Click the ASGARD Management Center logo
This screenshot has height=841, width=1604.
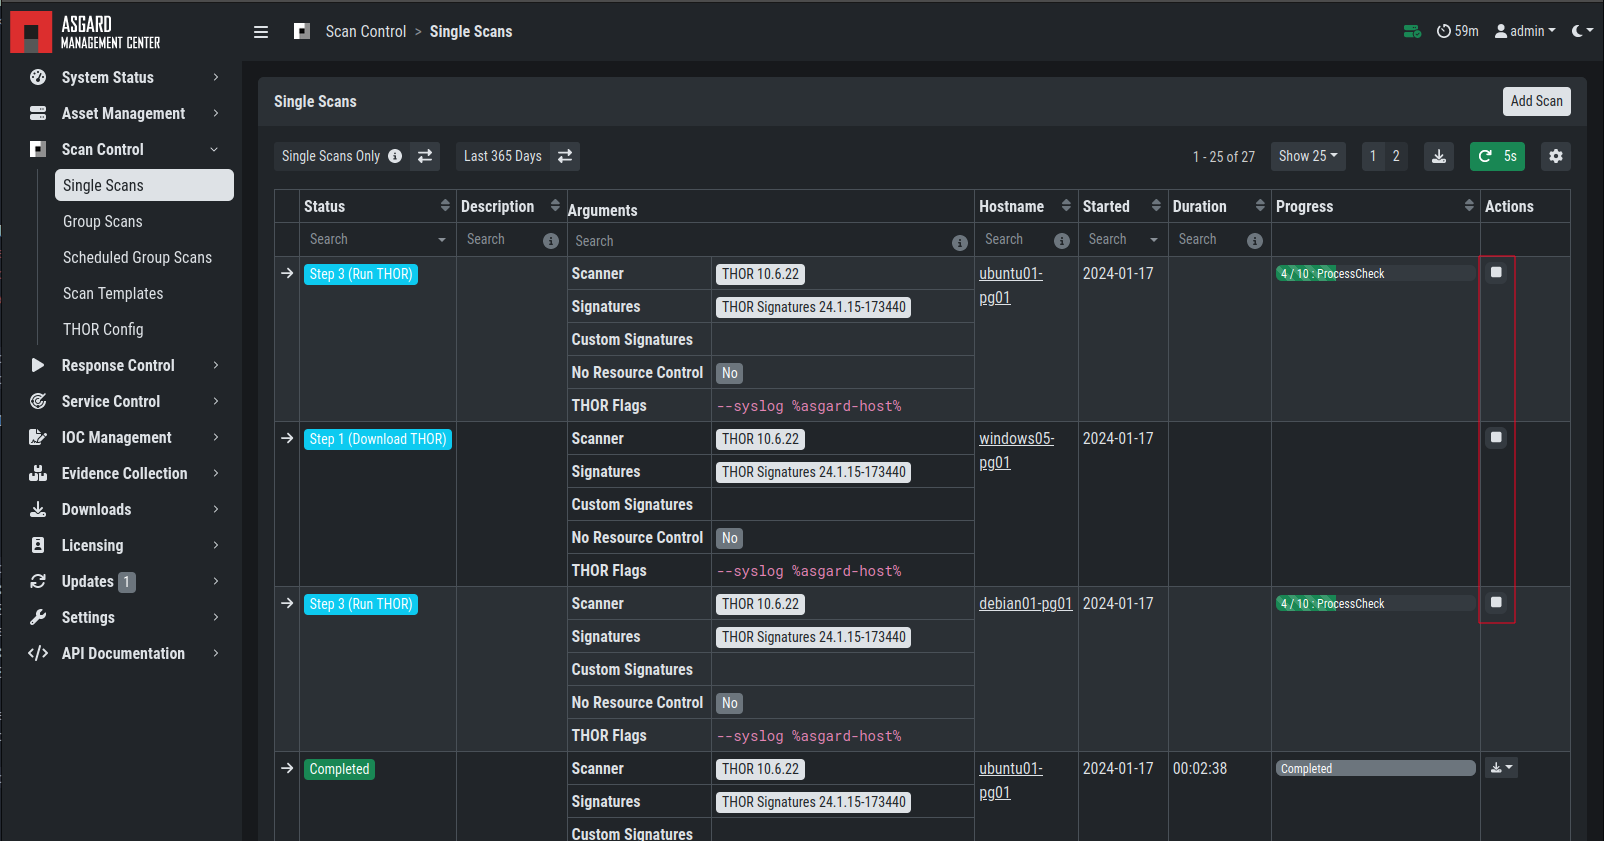click(x=86, y=32)
